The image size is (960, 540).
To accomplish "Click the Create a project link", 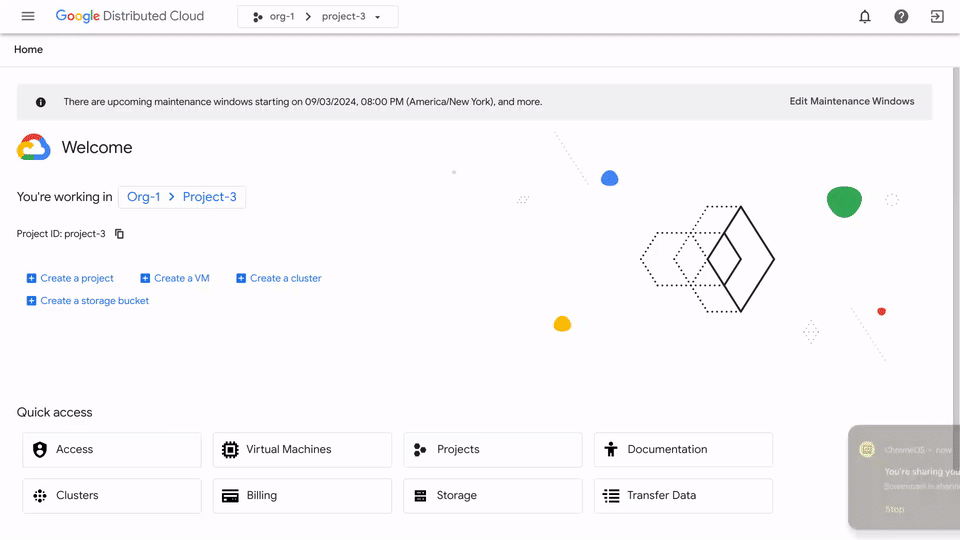I will click(77, 279).
